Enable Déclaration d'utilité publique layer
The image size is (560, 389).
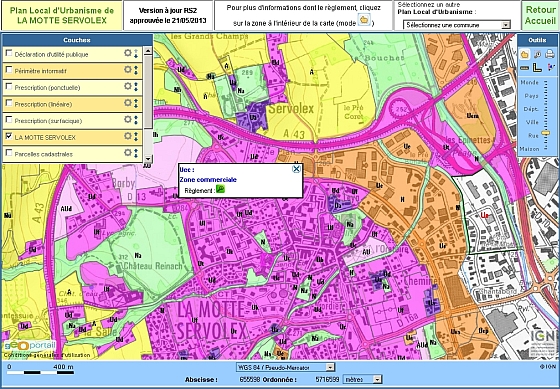(9, 53)
